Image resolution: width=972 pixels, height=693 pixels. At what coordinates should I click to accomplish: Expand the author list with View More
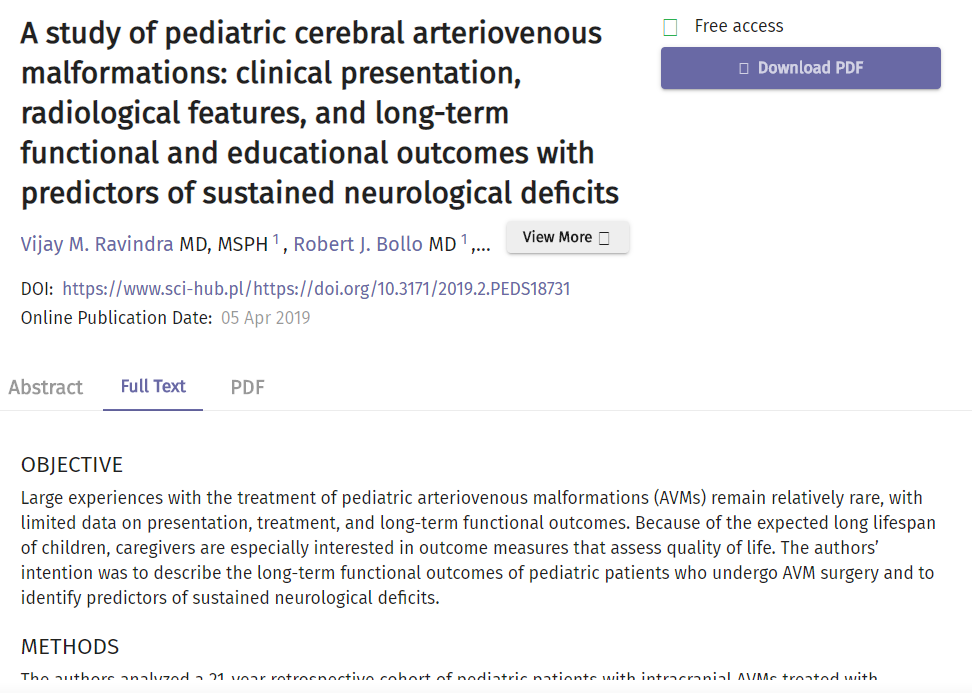tap(567, 237)
